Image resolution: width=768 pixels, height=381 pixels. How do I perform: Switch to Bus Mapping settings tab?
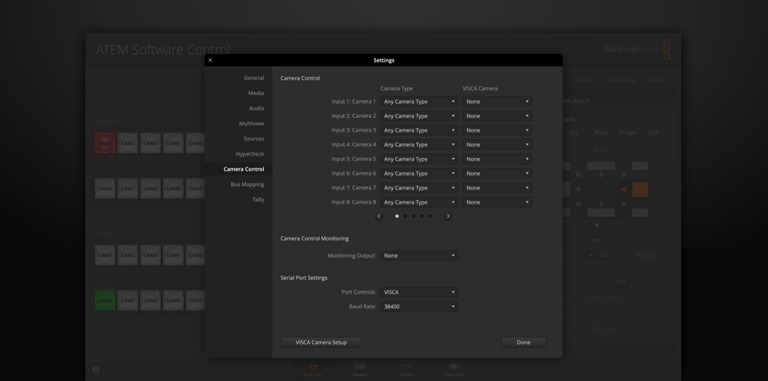point(247,185)
